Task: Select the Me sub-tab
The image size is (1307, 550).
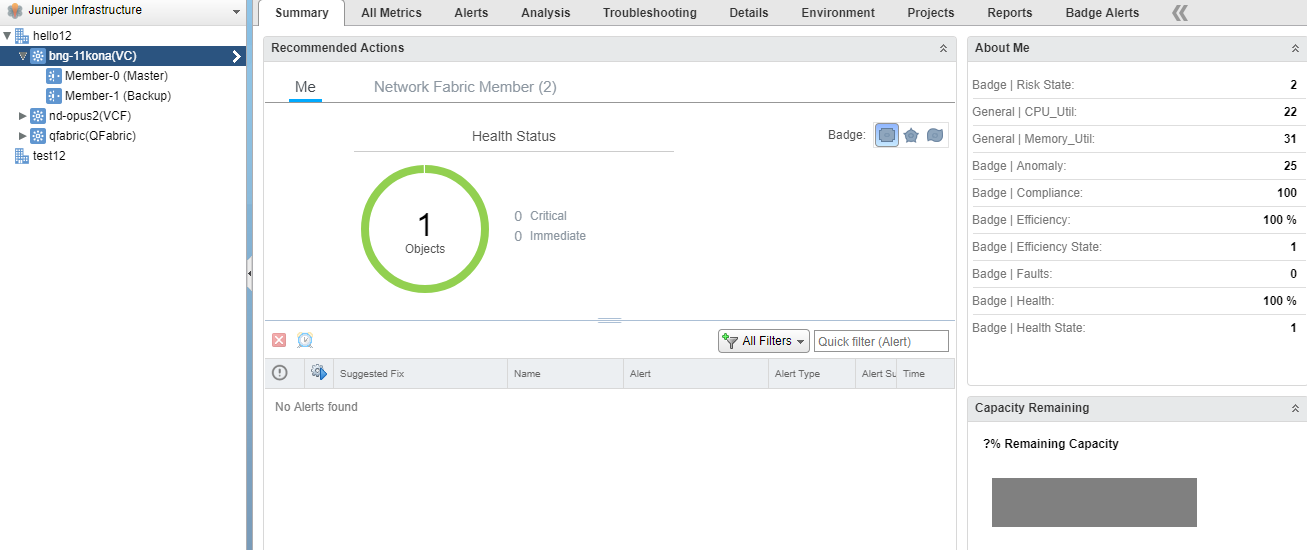Action: (x=305, y=87)
